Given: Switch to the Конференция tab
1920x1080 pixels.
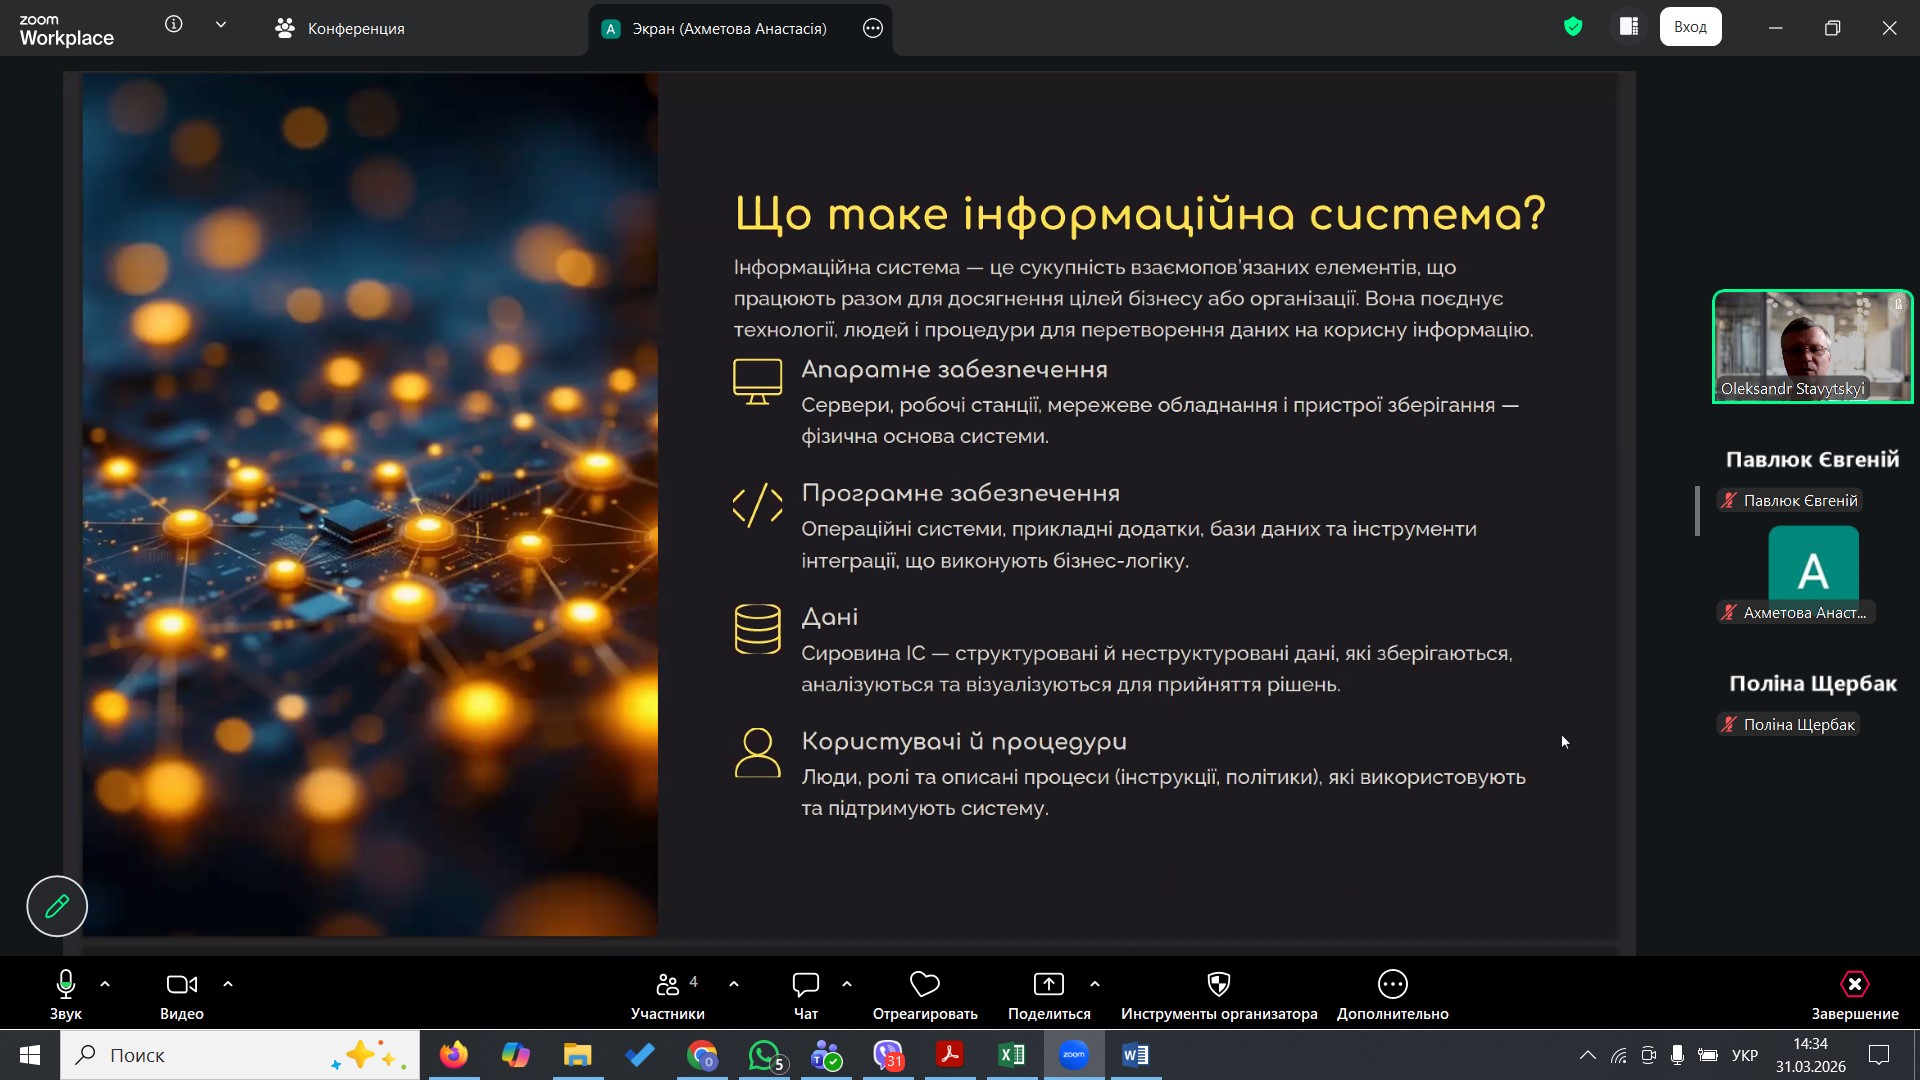Looking at the screenshot, I should pos(340,28).
